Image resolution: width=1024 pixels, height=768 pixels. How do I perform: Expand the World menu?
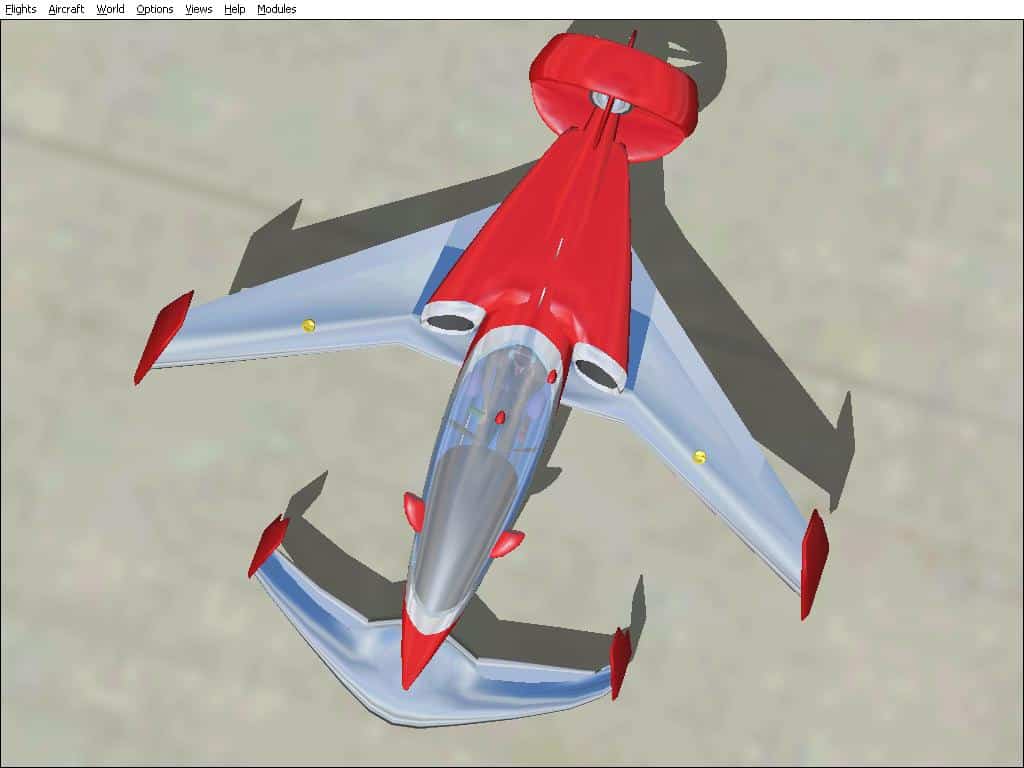(110, 9)
